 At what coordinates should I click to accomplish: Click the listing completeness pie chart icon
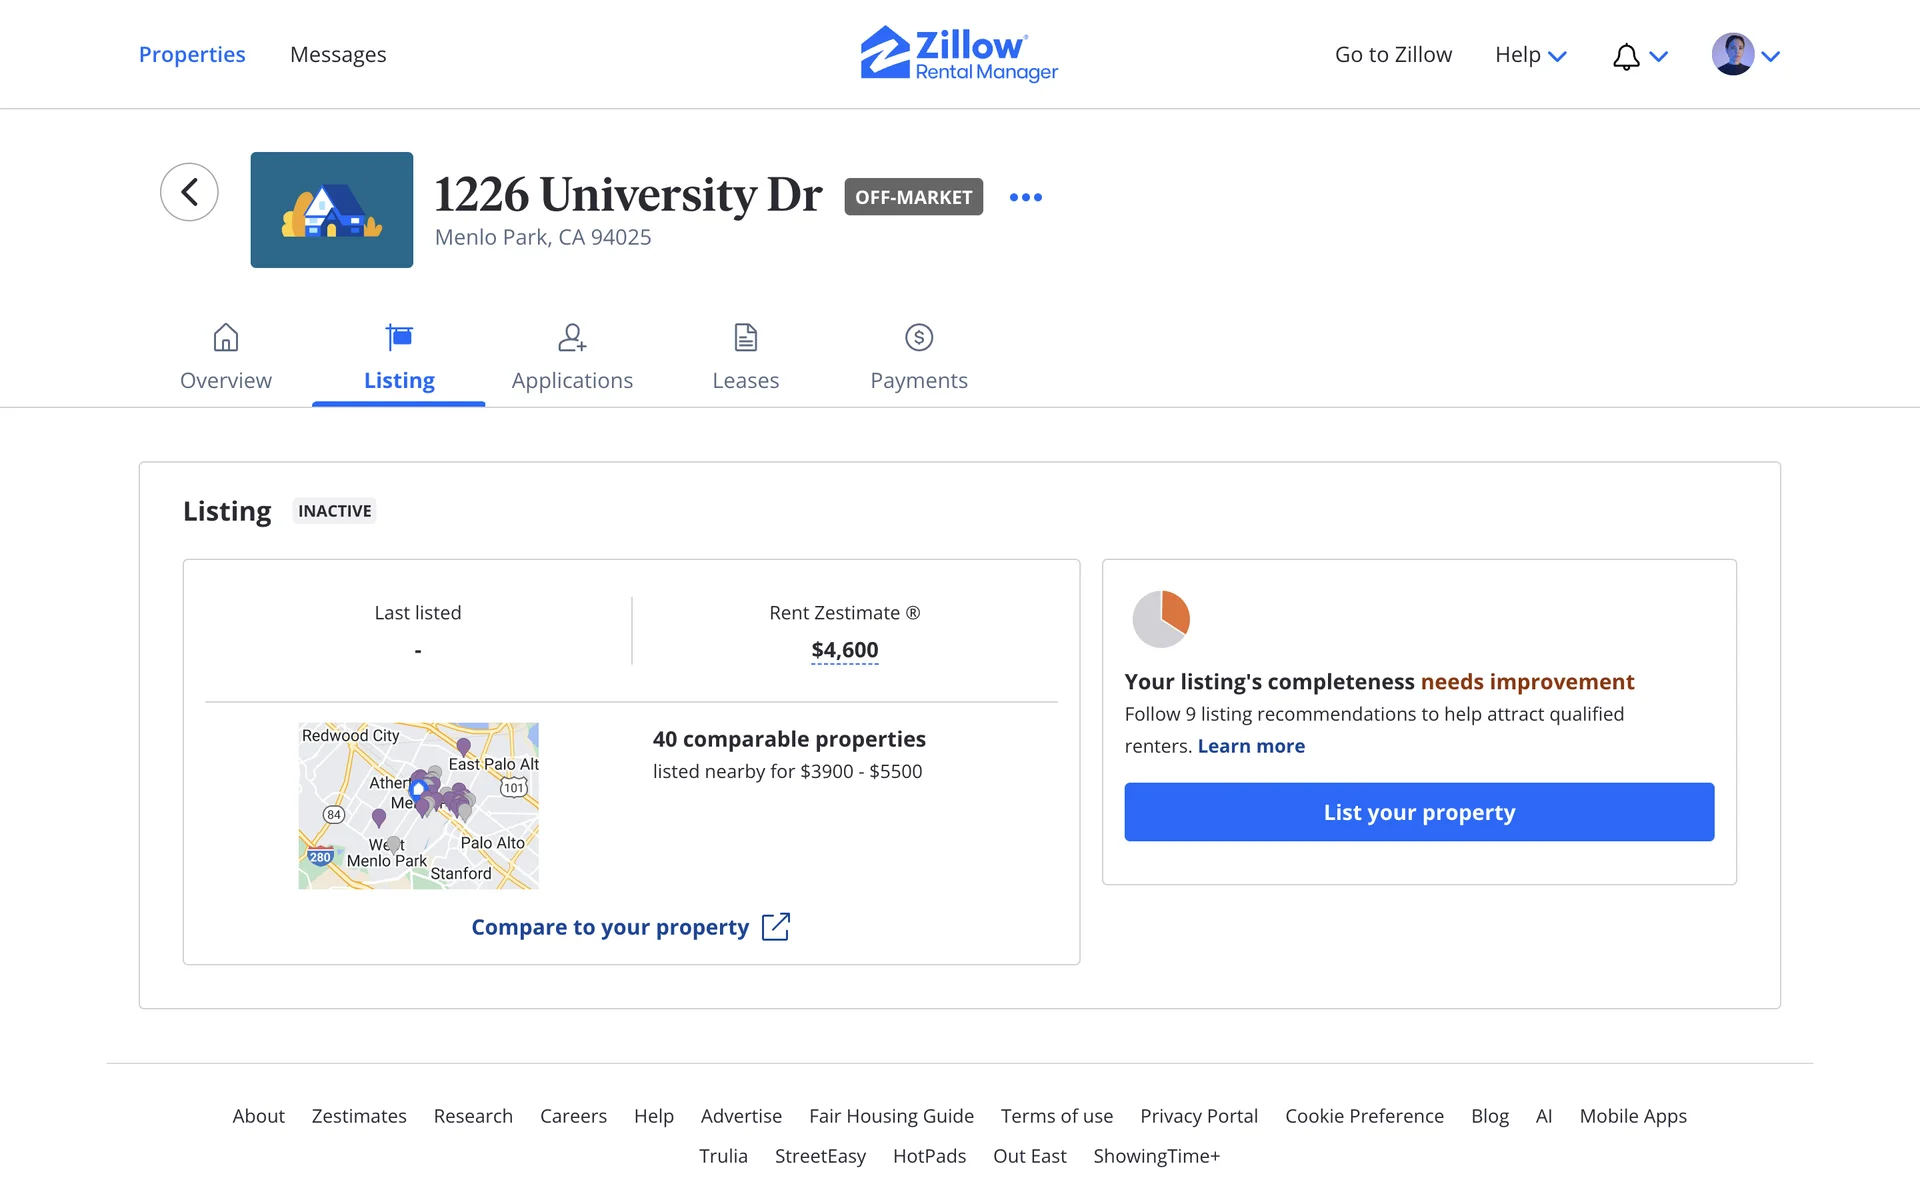click(1160, 618)
